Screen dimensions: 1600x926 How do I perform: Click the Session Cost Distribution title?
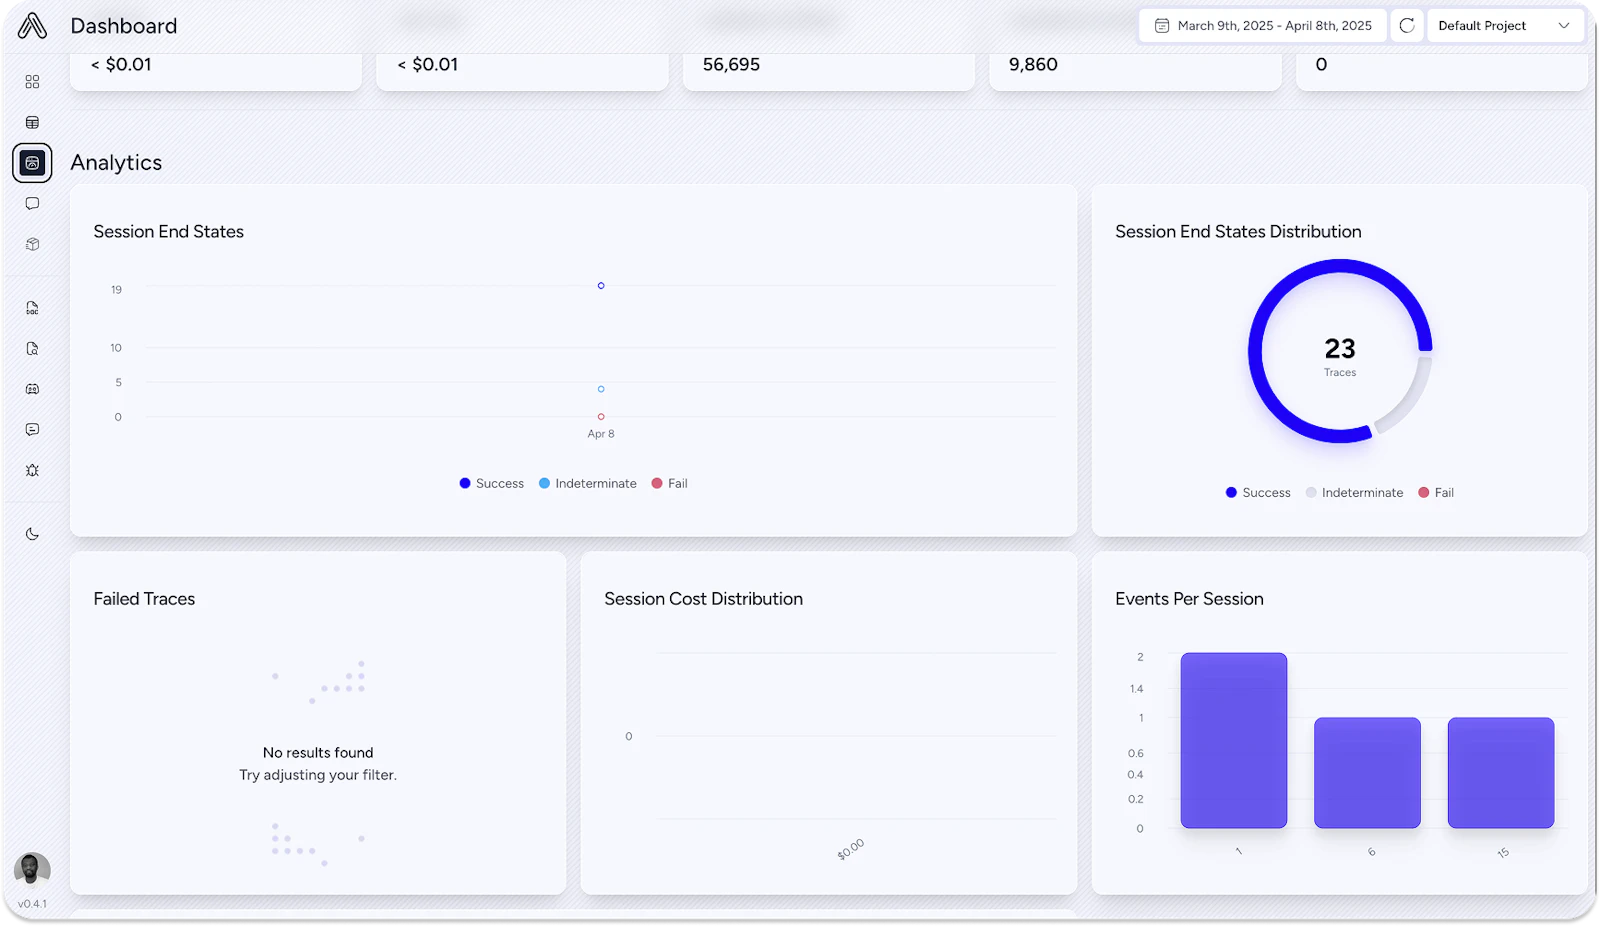(x=703, y=599)
